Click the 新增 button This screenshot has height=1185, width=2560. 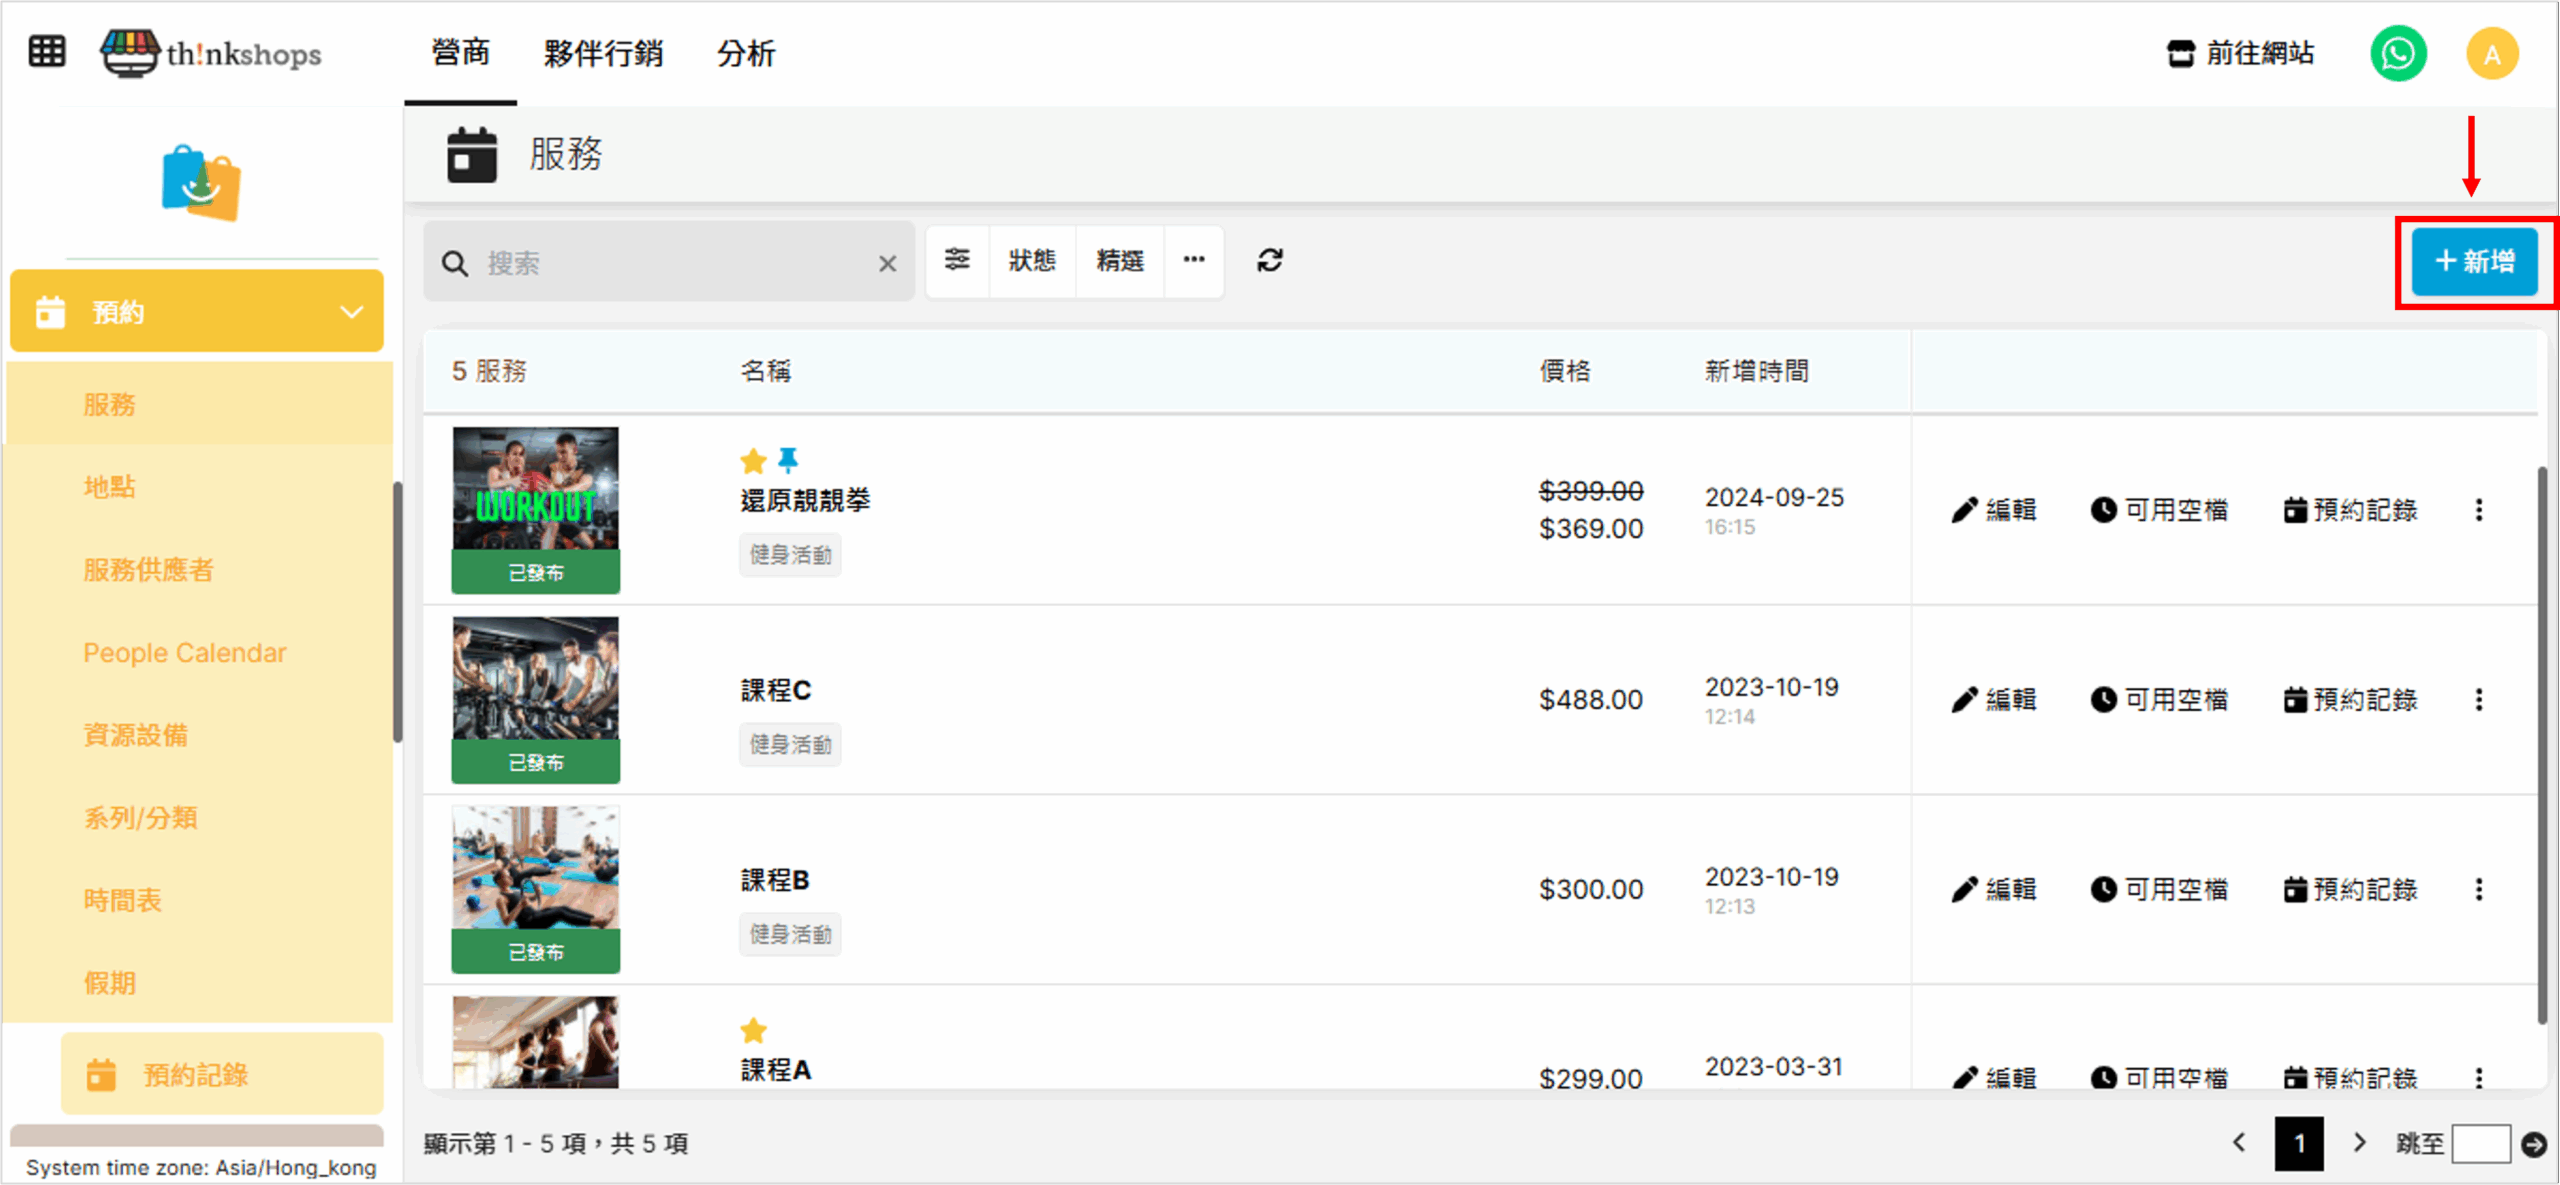(2474, 262)
